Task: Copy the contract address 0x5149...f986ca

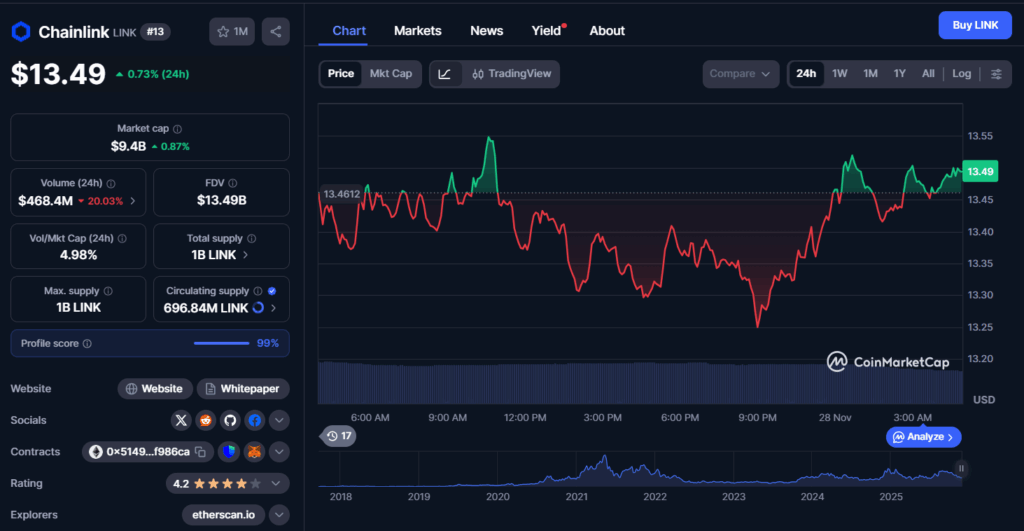Action: point(200,452)
